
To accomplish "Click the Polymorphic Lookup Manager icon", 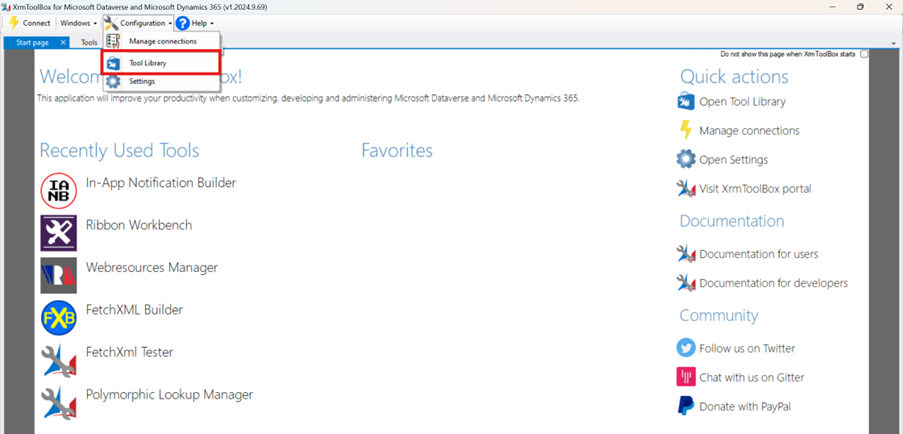I will 59,402.
